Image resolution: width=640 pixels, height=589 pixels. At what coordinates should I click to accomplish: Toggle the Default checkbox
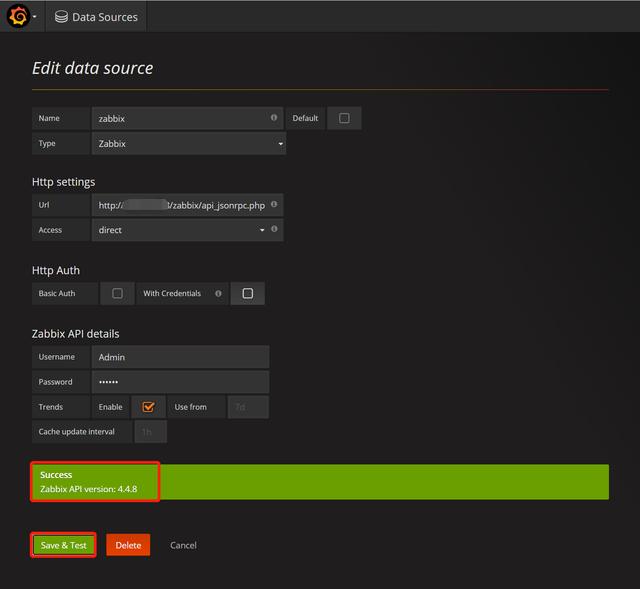coord(344,118)
